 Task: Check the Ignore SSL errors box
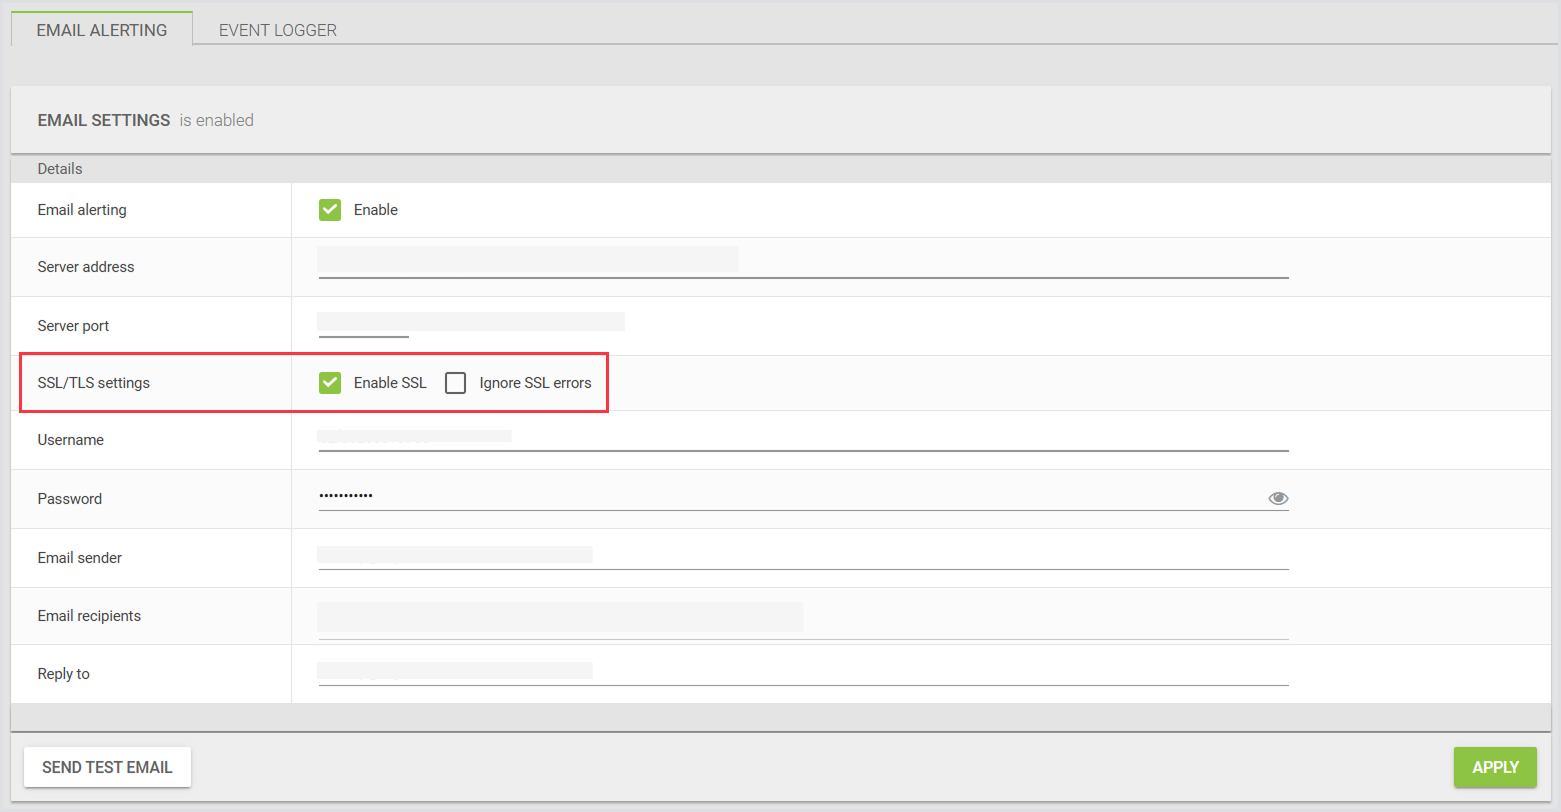pos(456,383)
